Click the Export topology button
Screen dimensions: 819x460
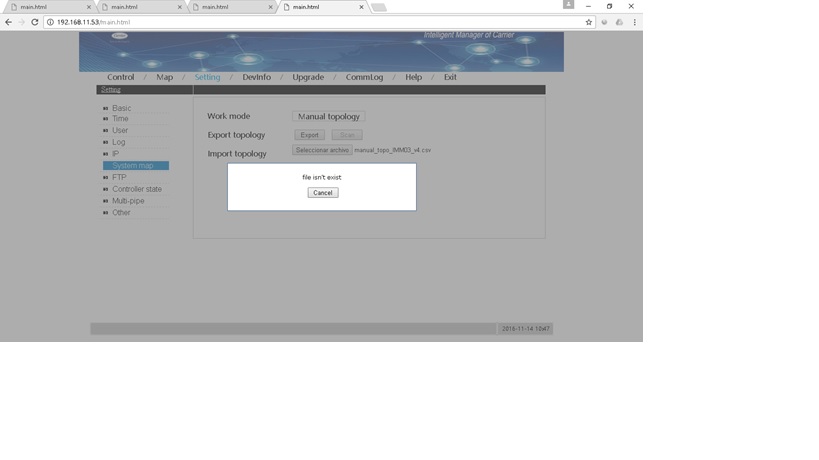310,135
